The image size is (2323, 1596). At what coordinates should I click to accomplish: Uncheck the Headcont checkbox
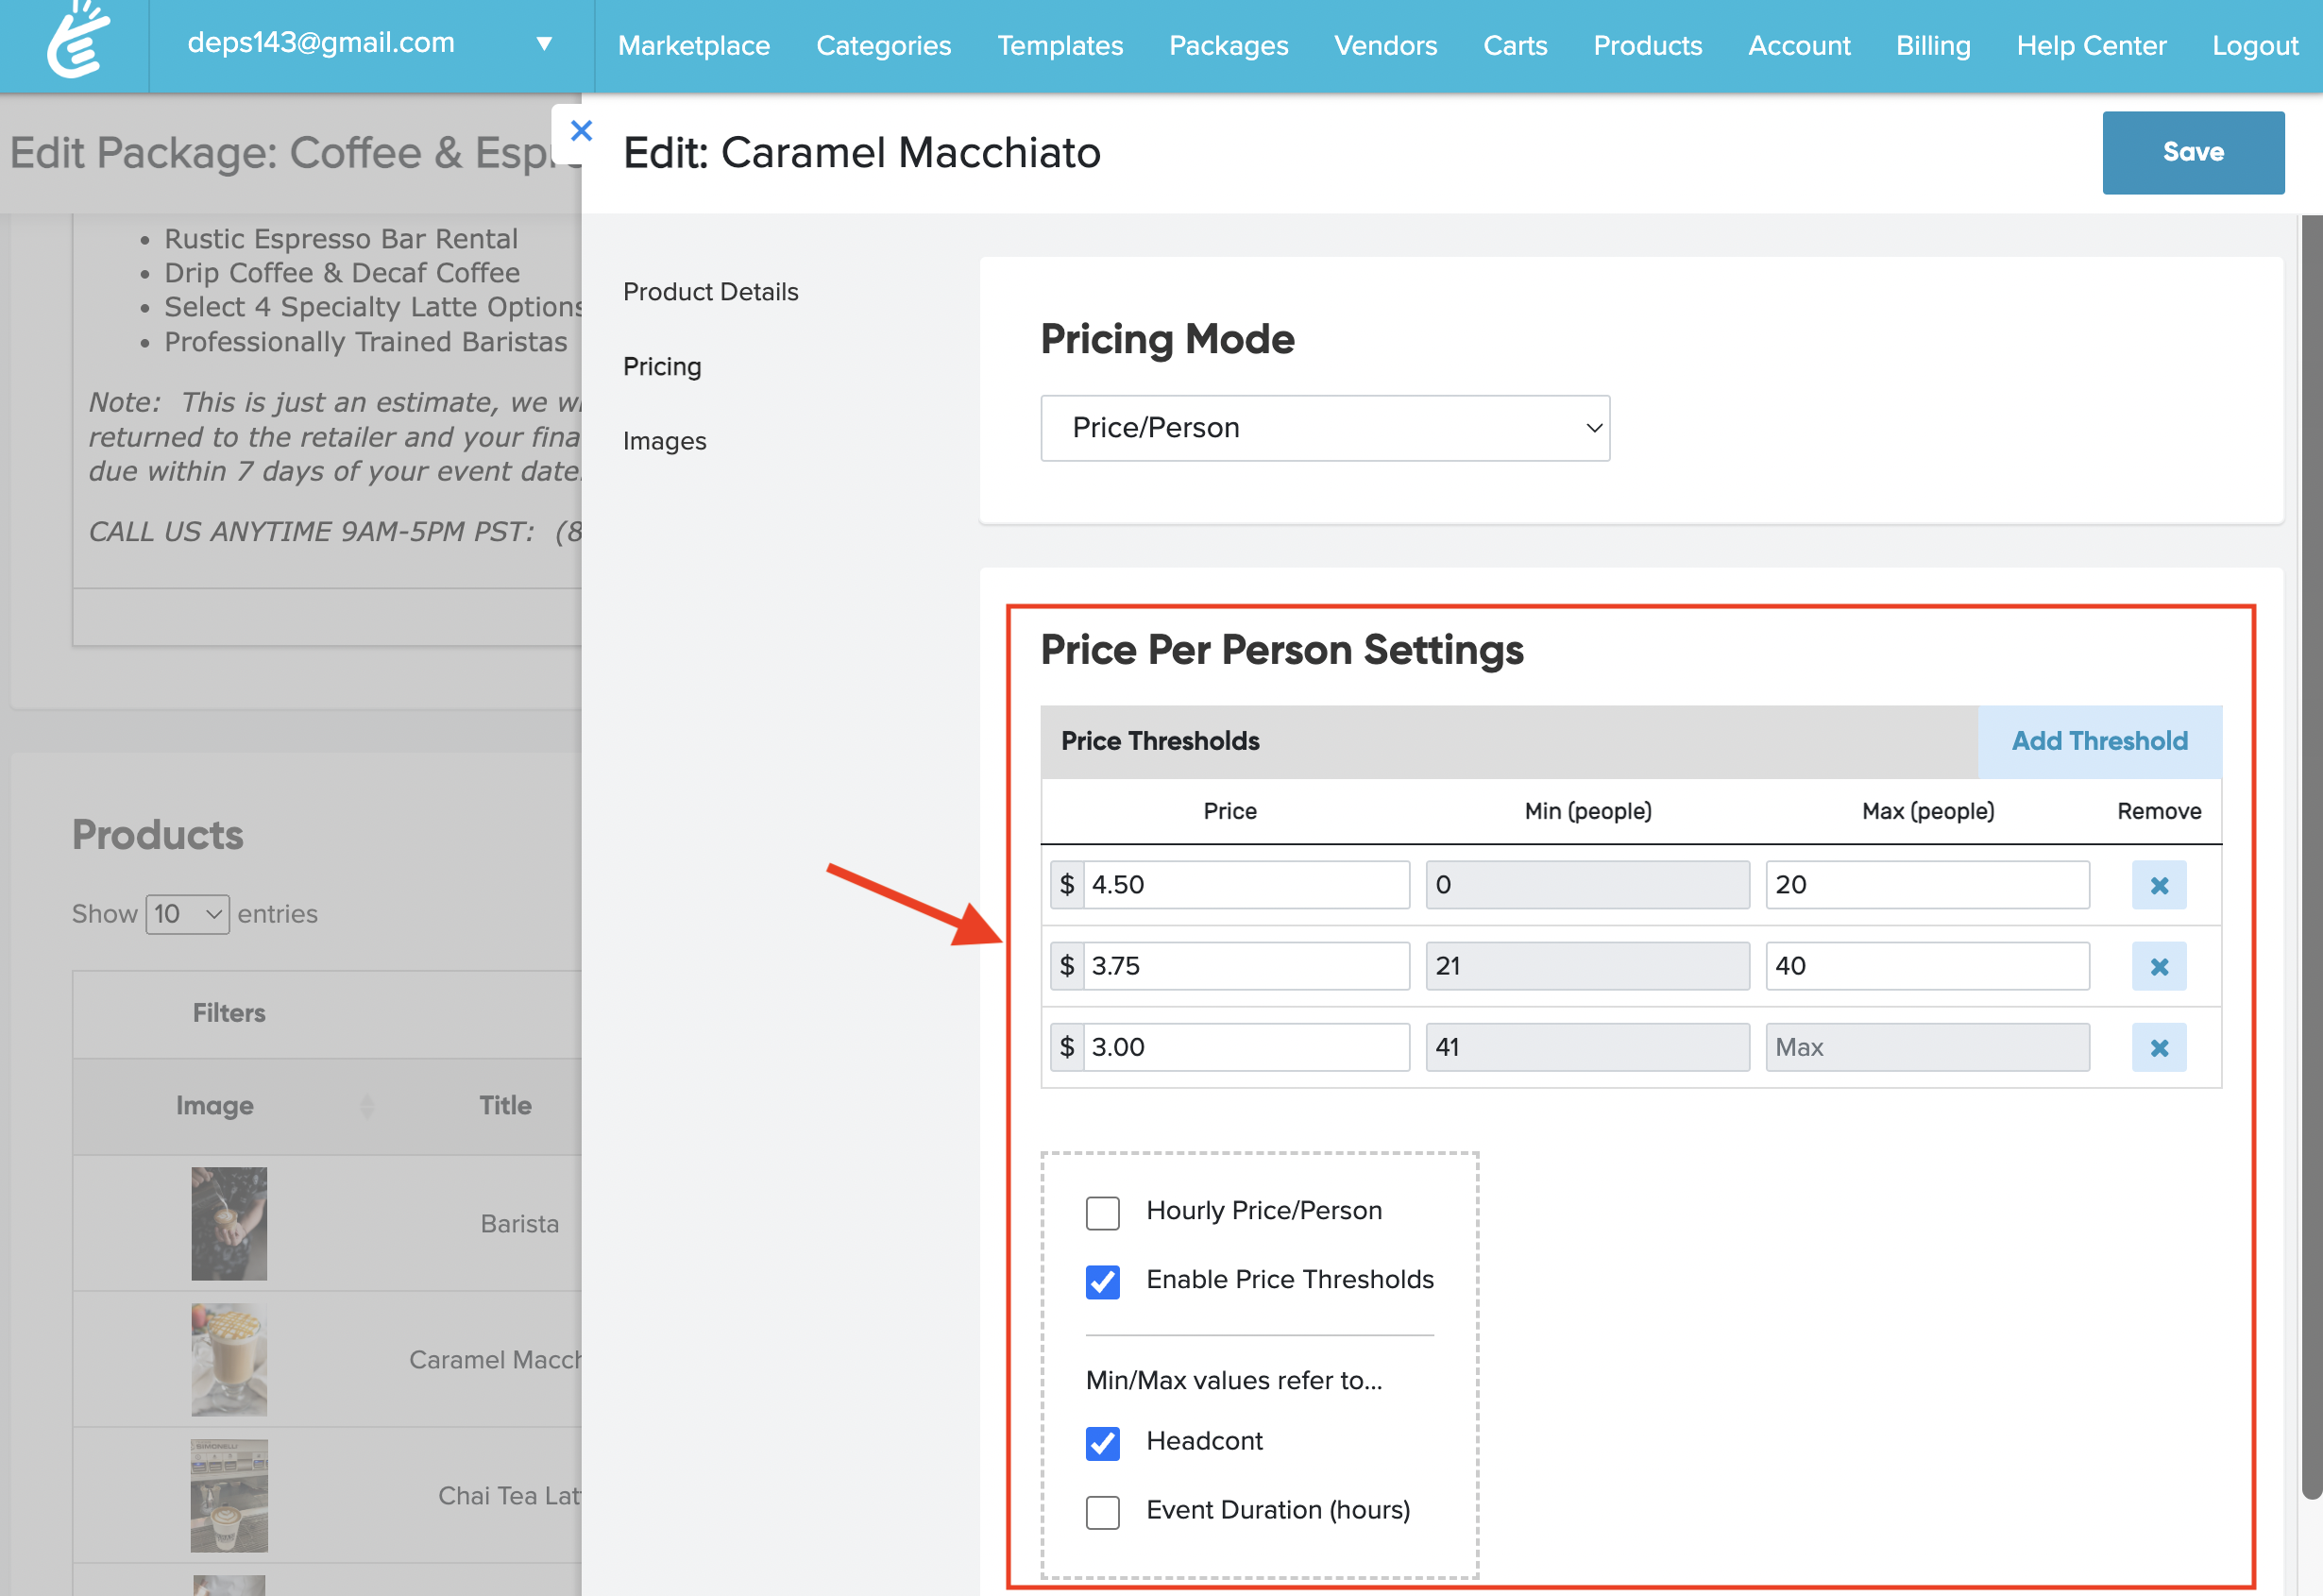pyautogui.click(x=1102, y=1442)
